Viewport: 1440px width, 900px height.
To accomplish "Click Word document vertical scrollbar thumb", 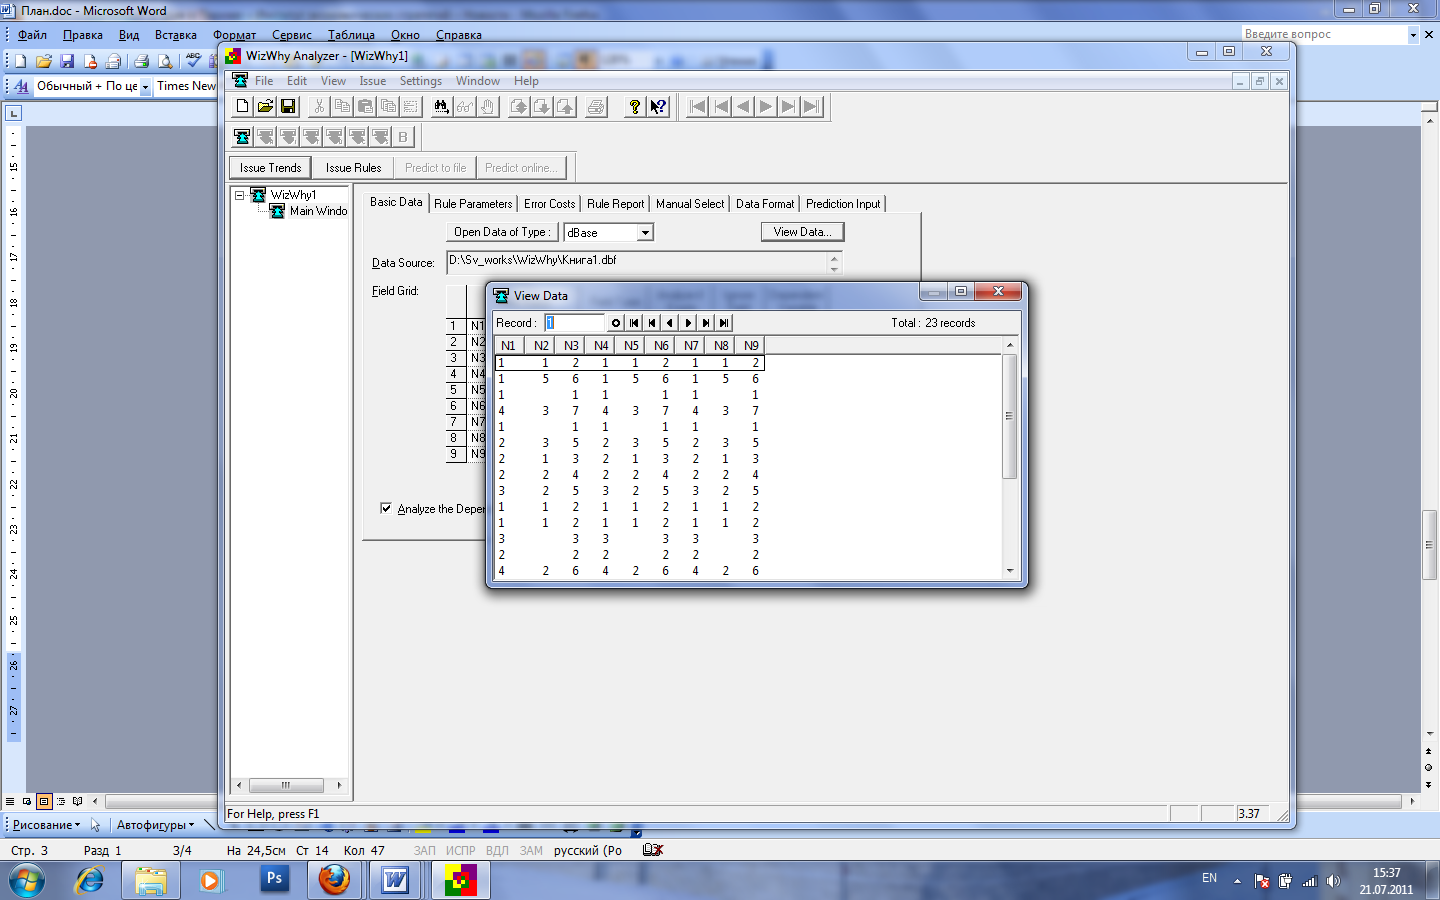I will [x=1429, y=545].
